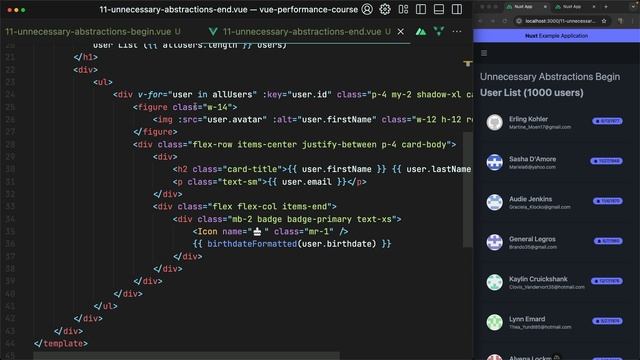Click Erling Kohler's avatar
Screen dimensions: 640x360
point(494,122)
